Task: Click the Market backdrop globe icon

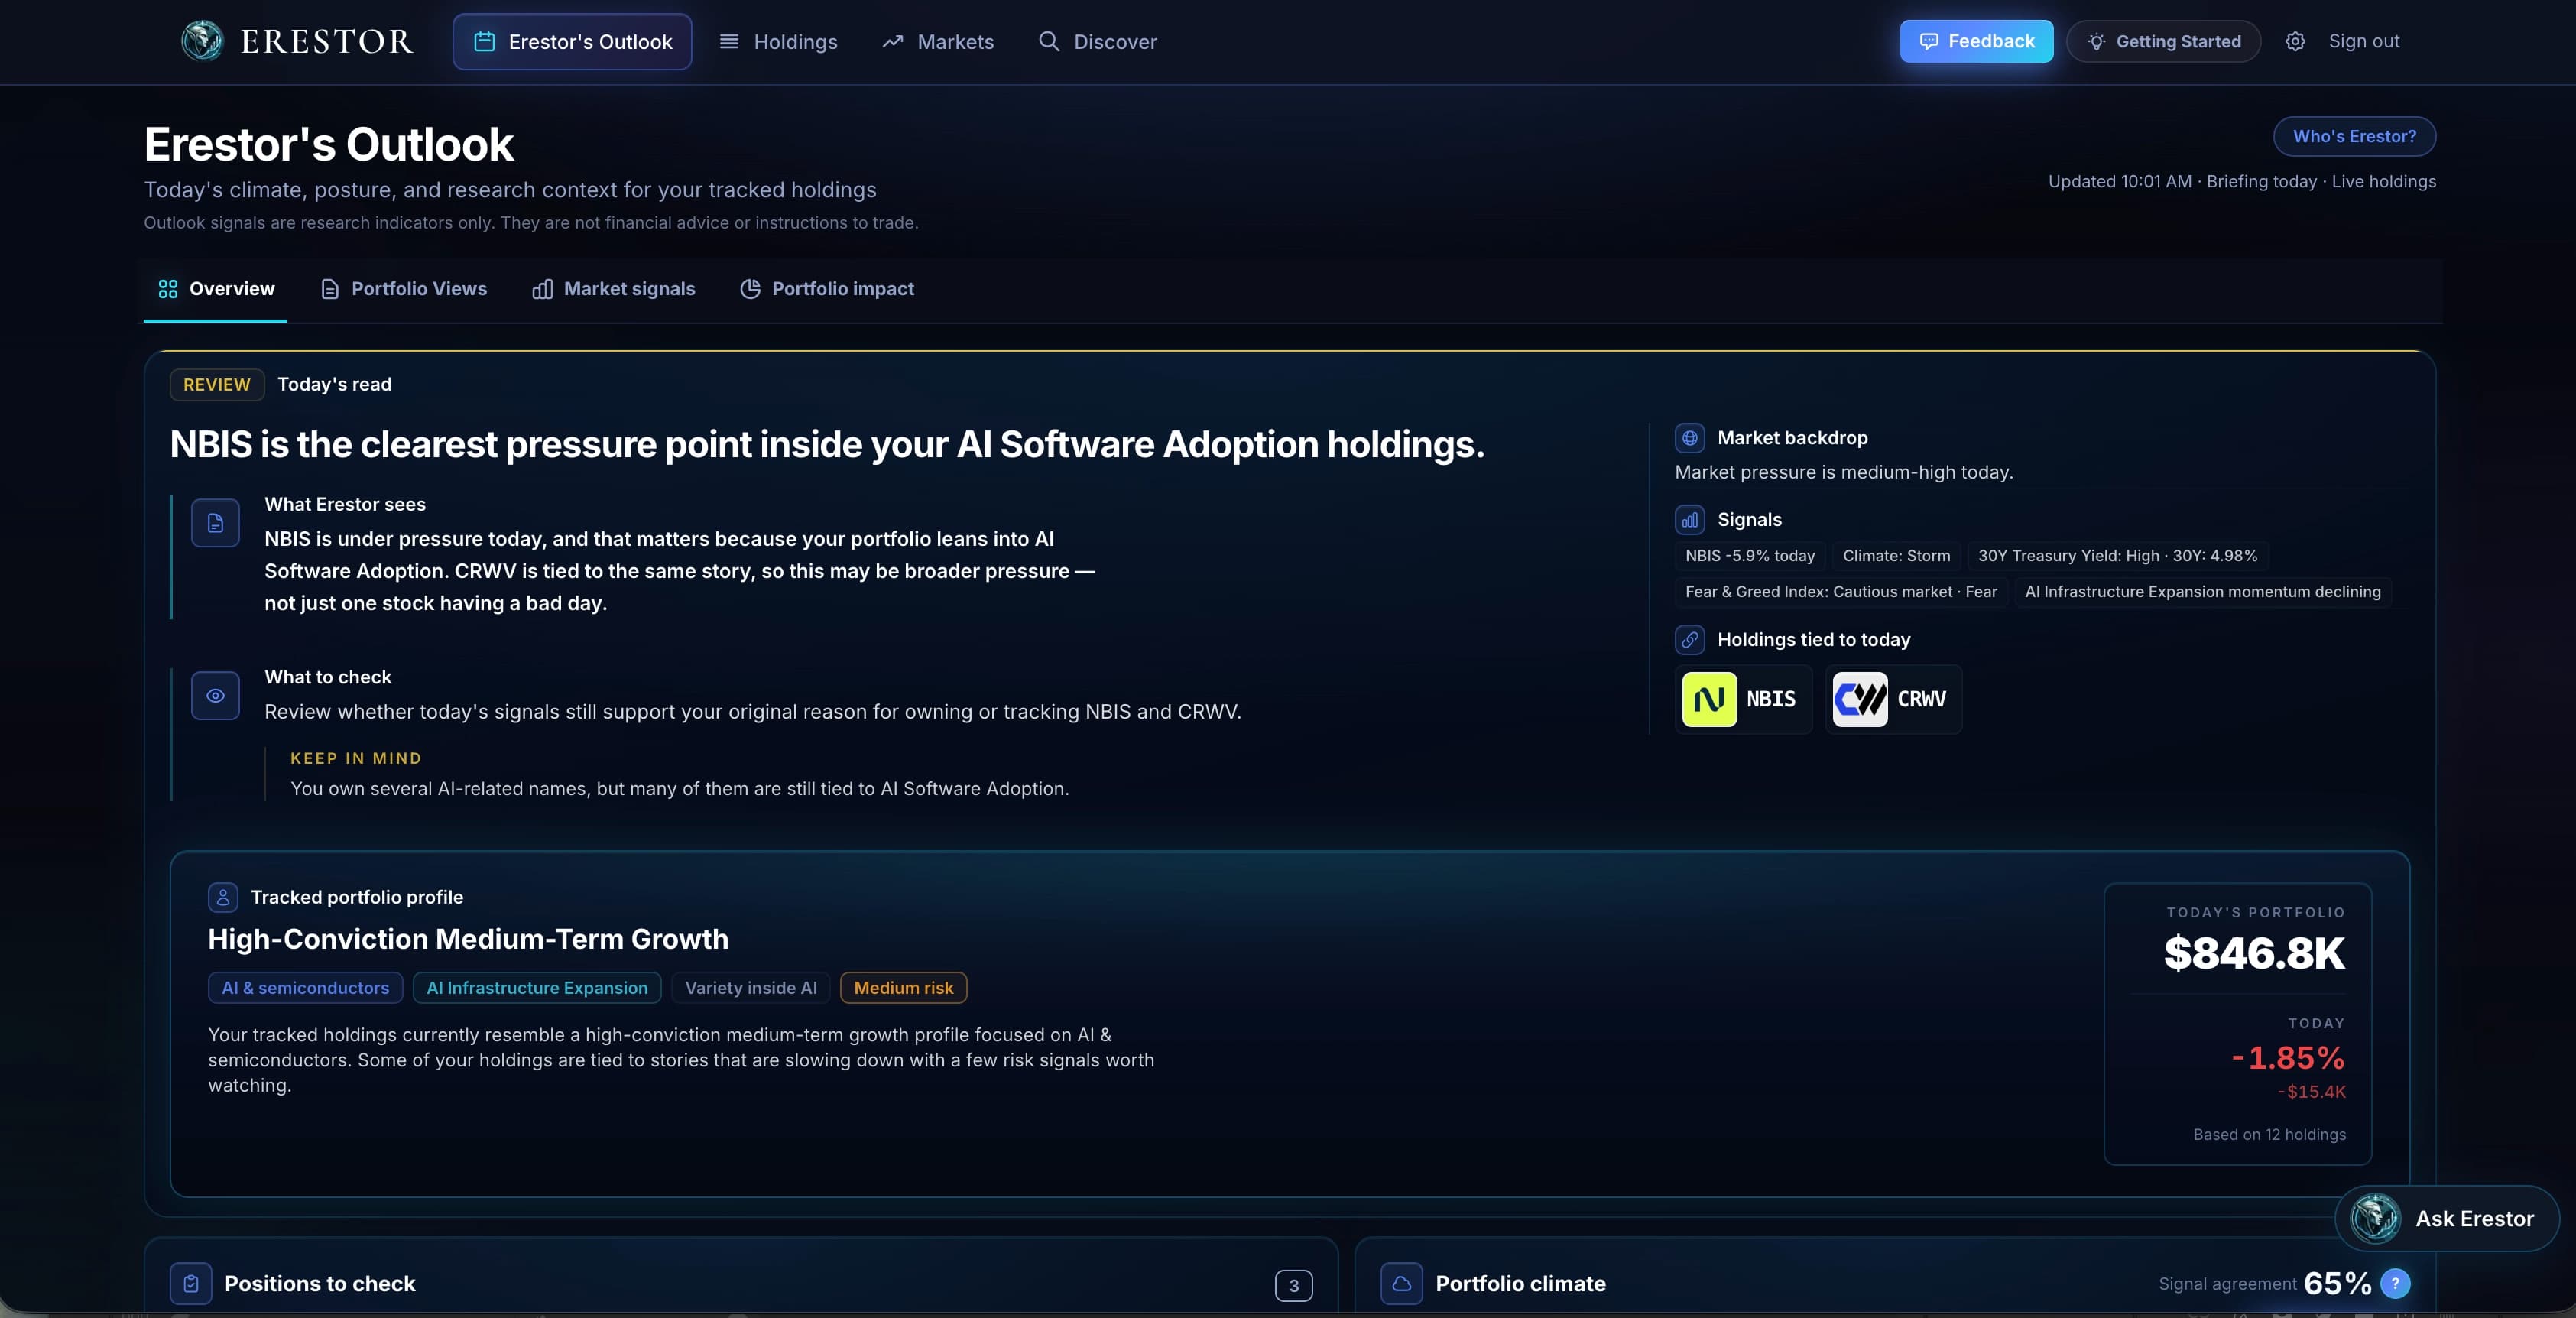Action: 1690,437
